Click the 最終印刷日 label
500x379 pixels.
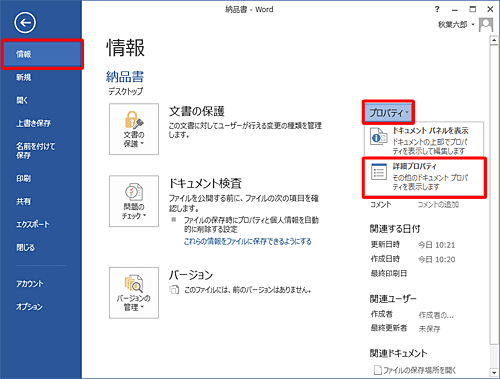pos(389,274)
